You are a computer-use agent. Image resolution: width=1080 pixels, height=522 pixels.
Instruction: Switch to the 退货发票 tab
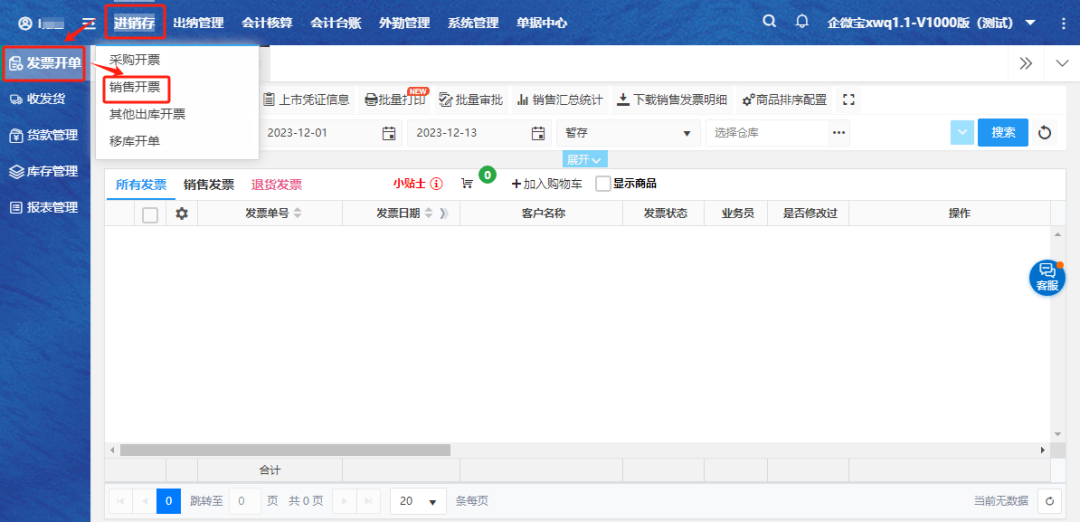click(276, 184)
